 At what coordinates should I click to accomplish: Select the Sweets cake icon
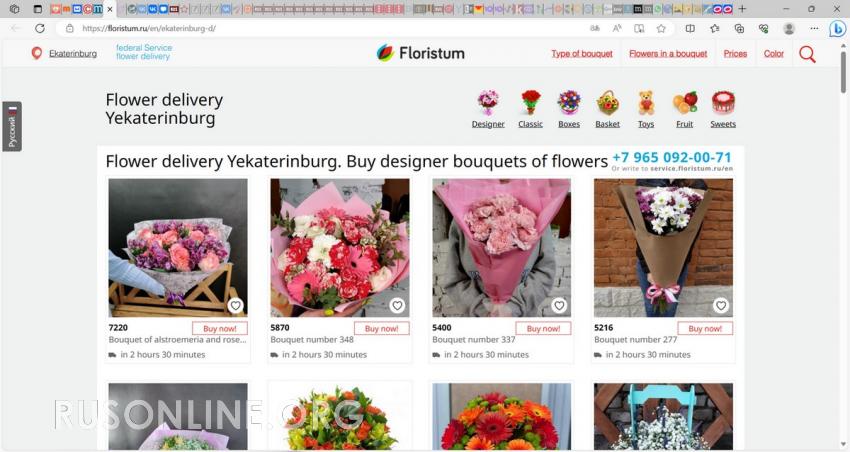pos(723,102)
